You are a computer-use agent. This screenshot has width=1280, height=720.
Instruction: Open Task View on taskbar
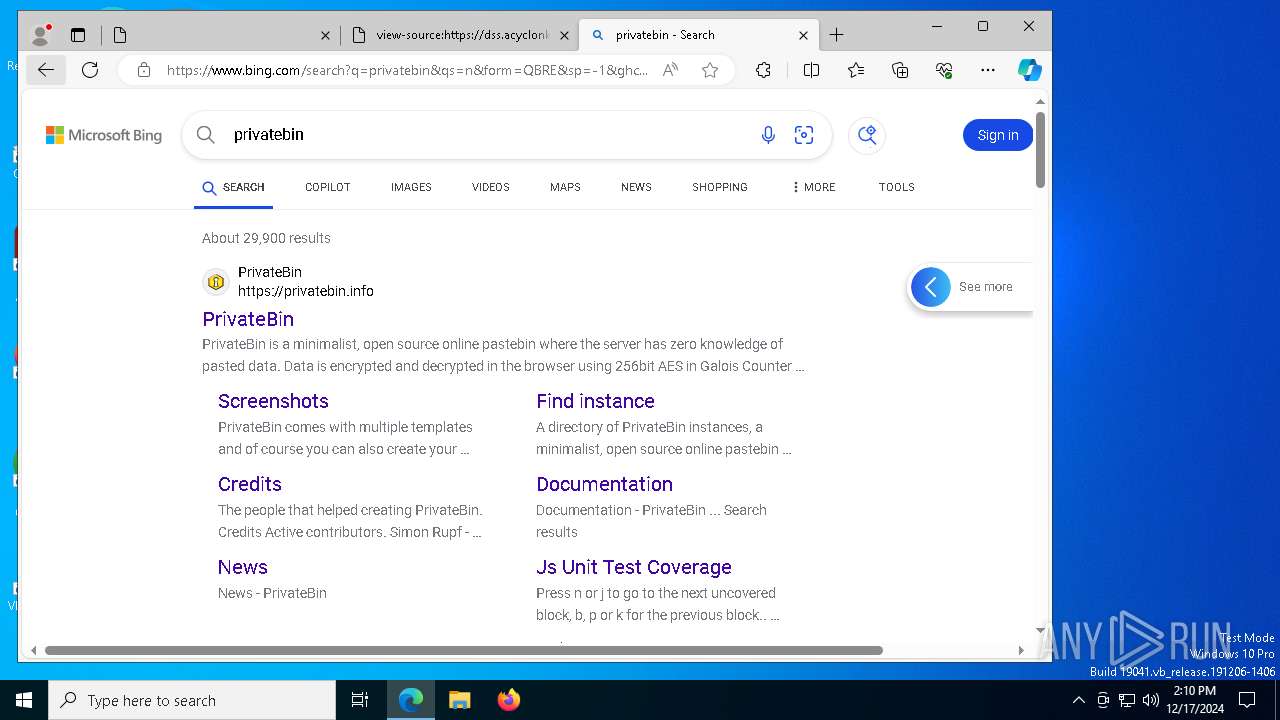[x=360, y=700]
